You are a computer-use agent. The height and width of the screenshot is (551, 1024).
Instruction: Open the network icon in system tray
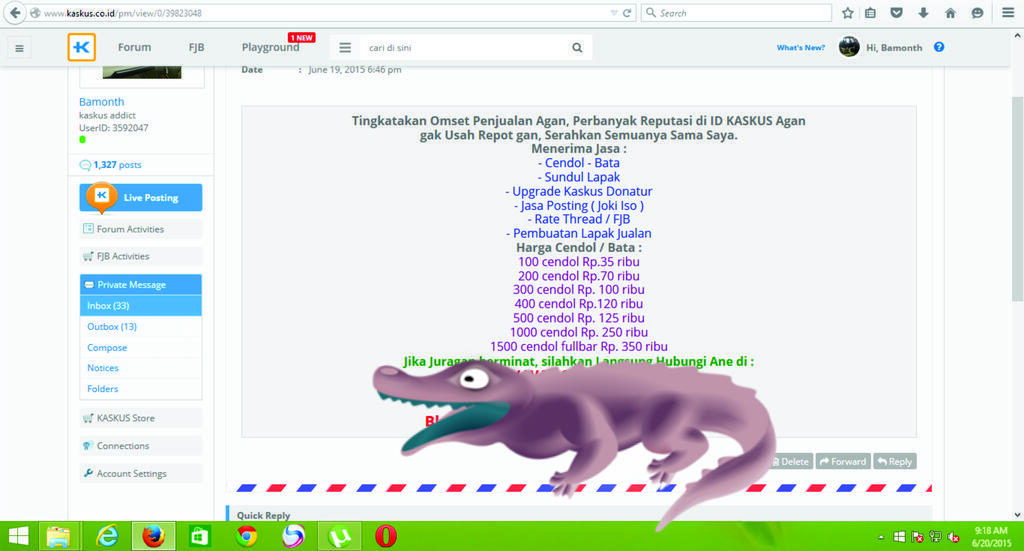pos(935,537)
